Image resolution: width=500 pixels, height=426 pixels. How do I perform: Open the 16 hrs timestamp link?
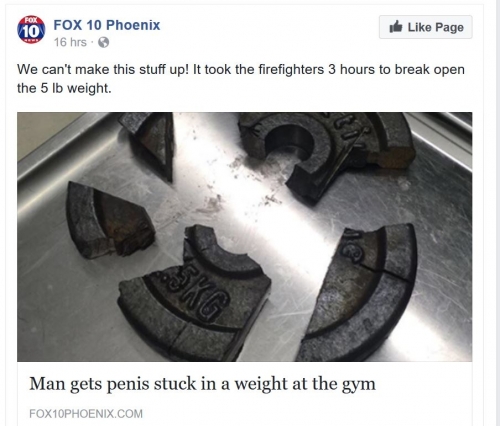pyautogui.click(x=70, y=42)
